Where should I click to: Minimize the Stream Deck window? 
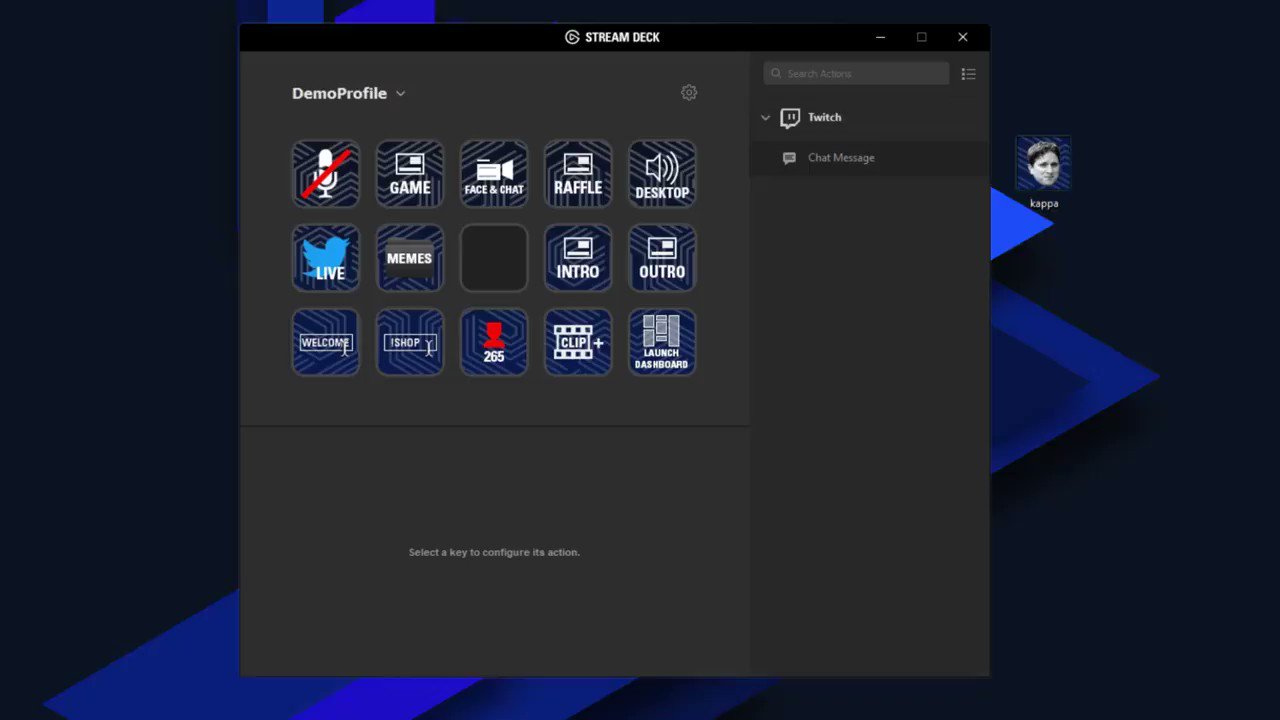click(x=880, y=37)
